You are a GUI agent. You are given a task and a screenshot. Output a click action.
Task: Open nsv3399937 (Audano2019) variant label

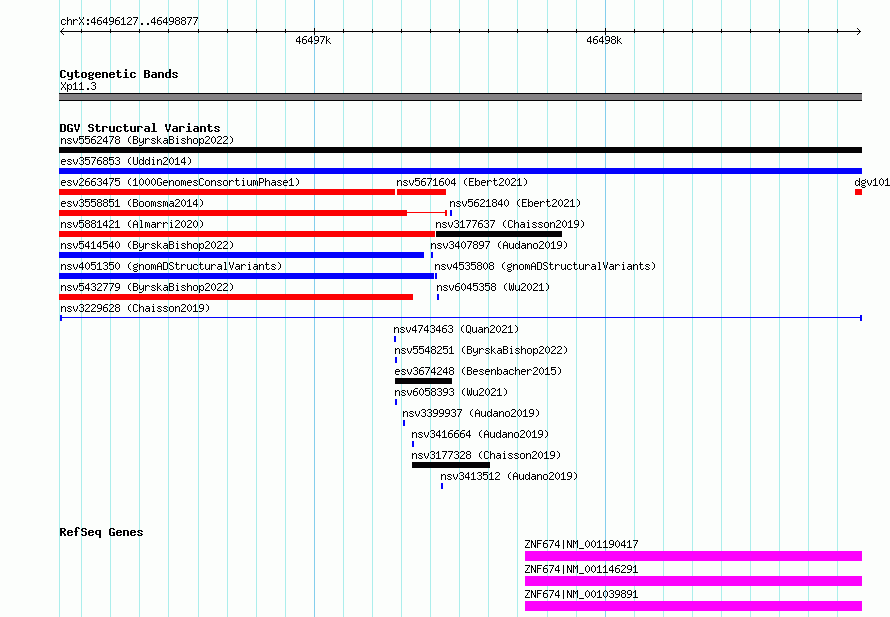(471, 413)
